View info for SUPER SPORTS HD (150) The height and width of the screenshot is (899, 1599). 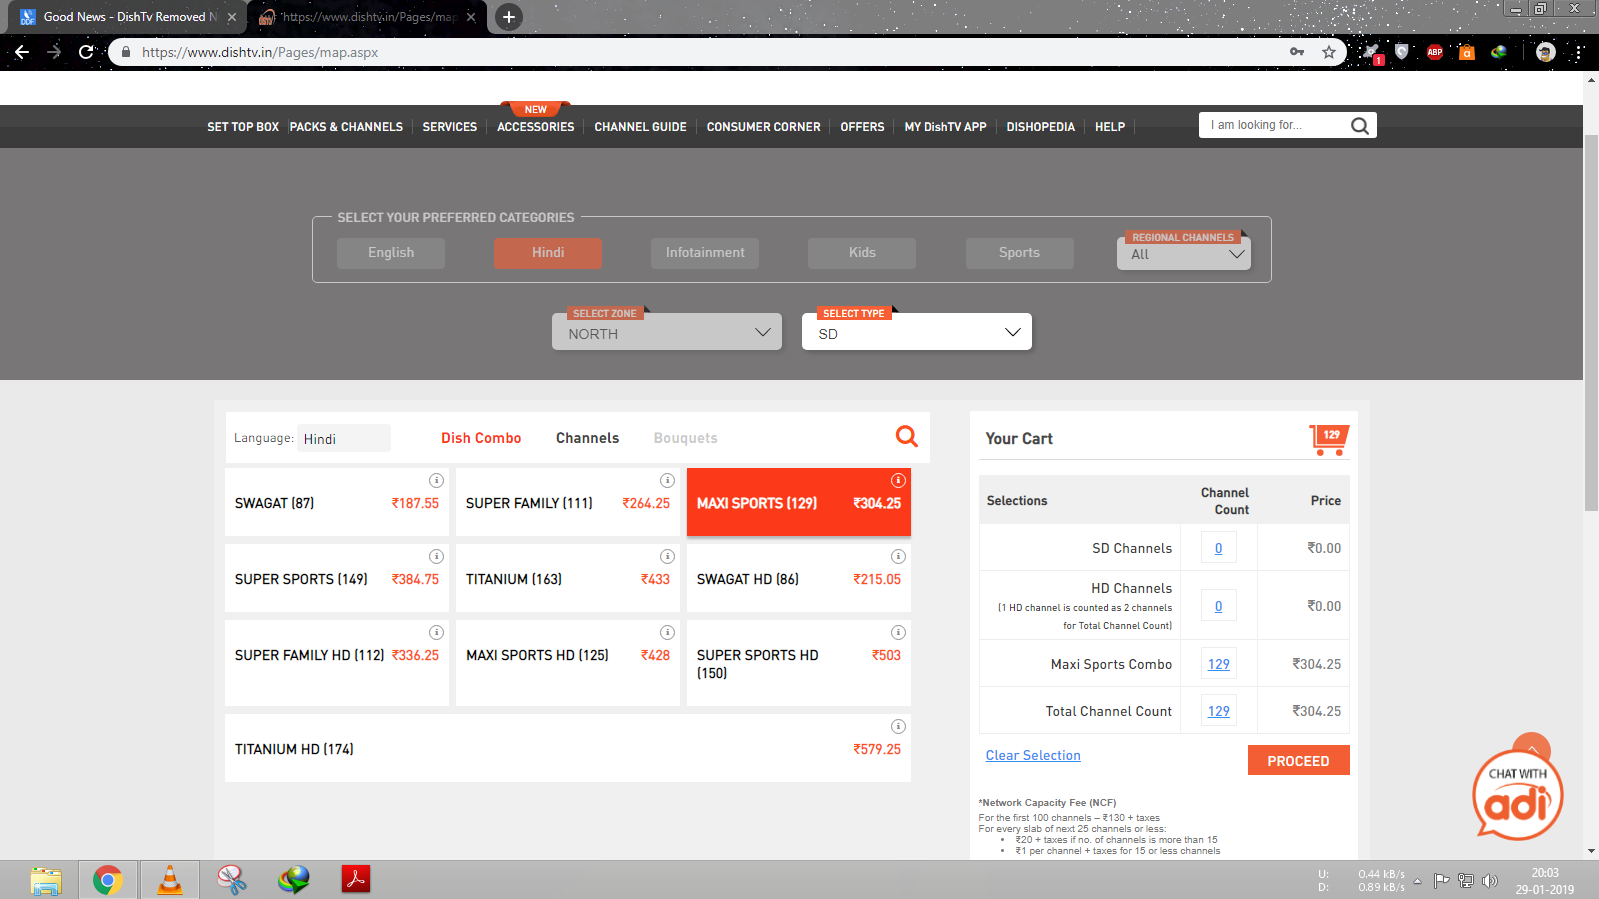point(898,632)
